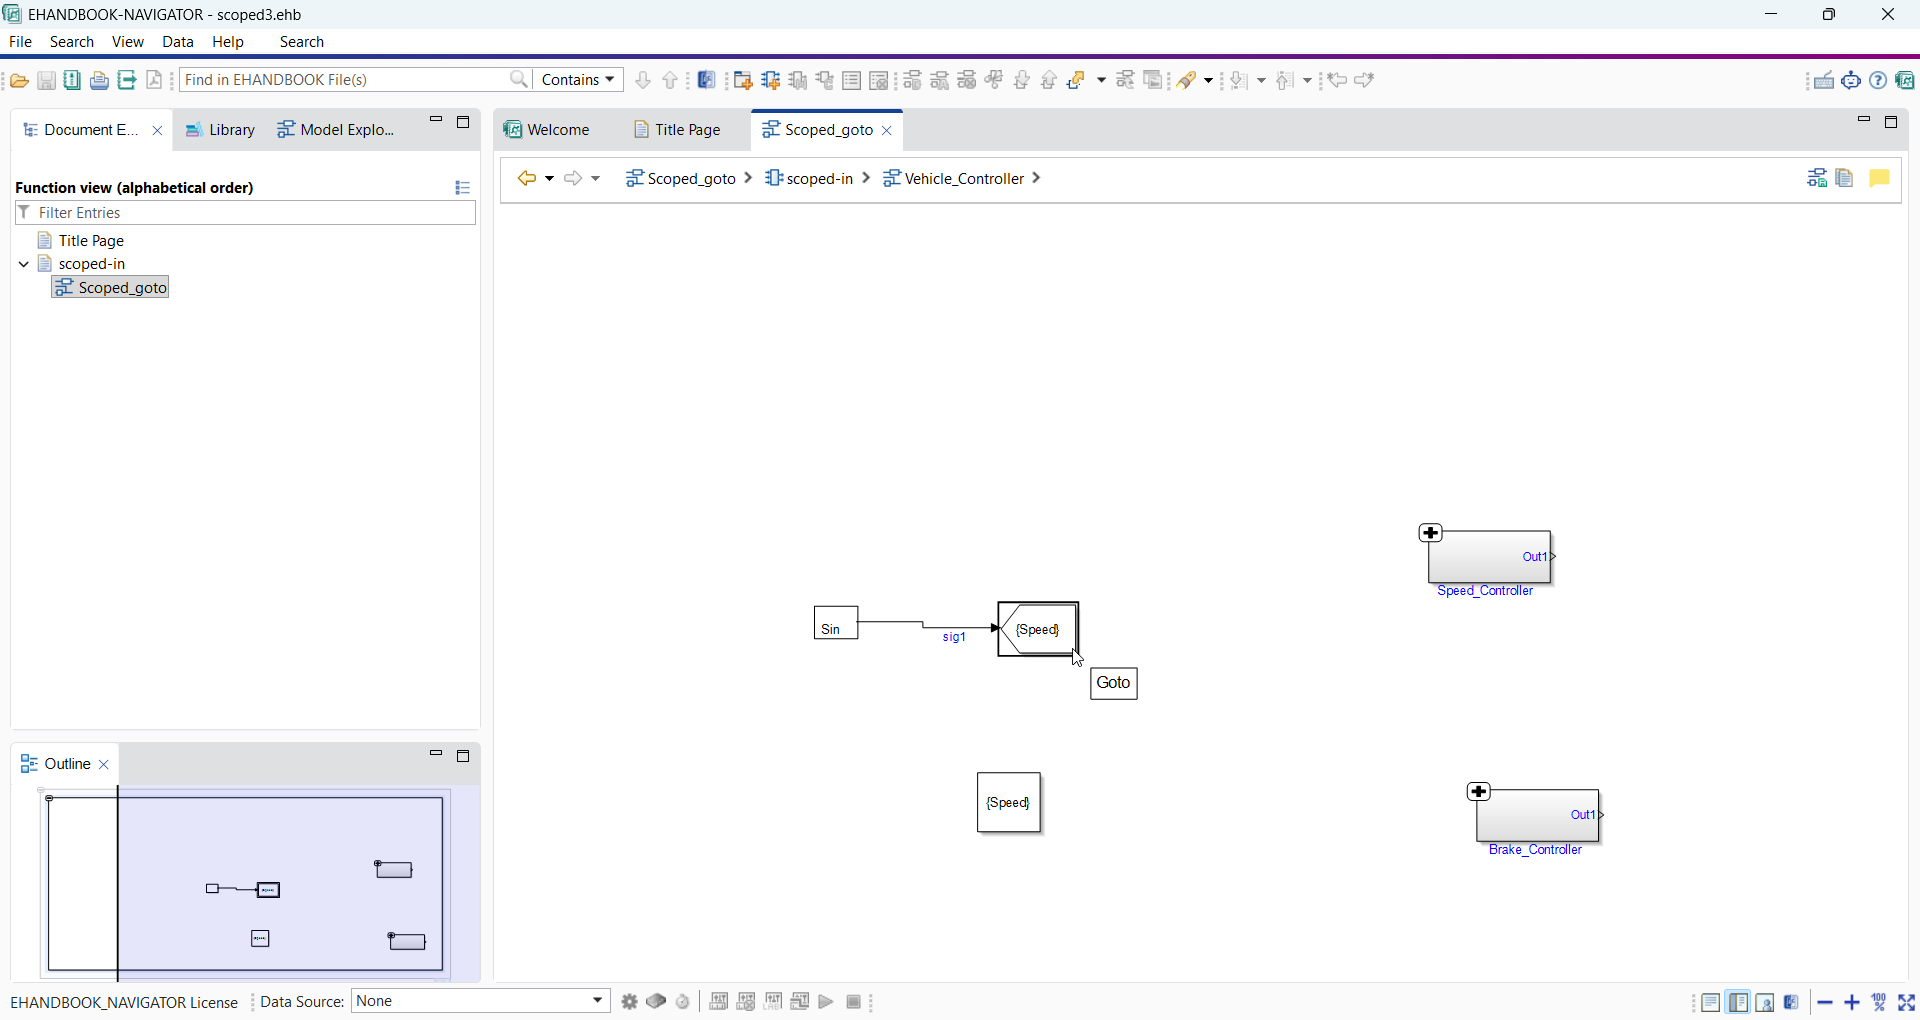The image size is (1920, 1020).
Task: Collapse the scoped-in tree node
Action: 24,264
